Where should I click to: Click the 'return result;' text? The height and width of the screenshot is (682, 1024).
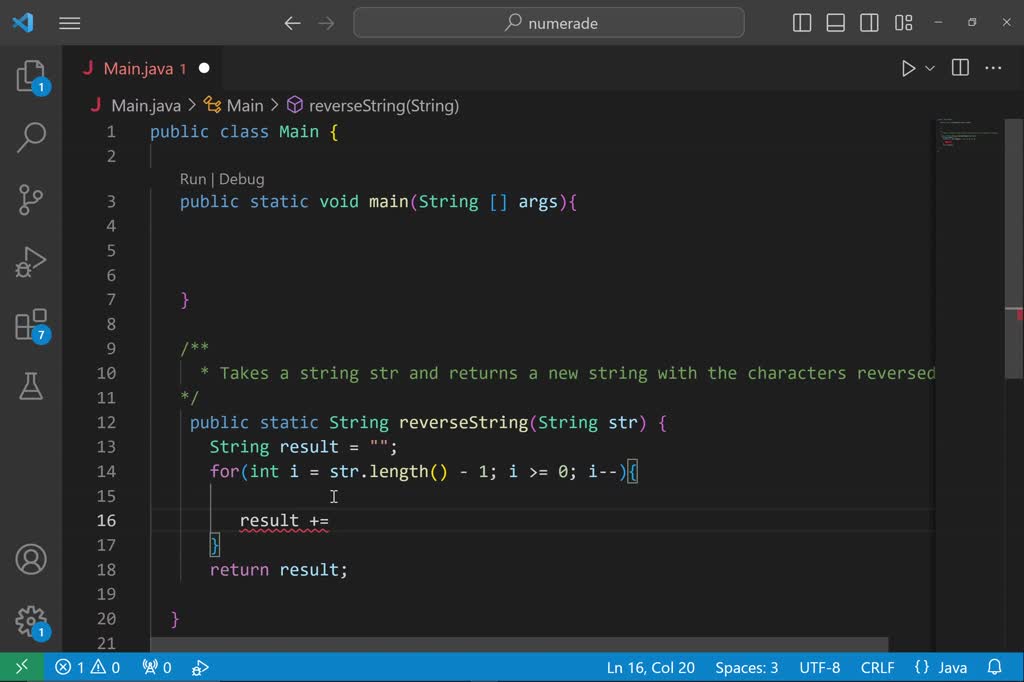click(x=279, y=570)
